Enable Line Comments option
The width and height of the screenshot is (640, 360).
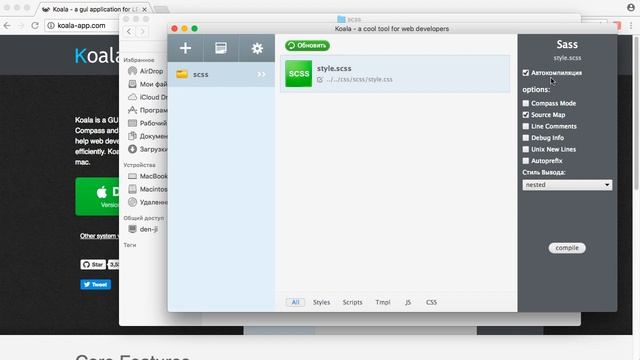click(x=526, y=126)
